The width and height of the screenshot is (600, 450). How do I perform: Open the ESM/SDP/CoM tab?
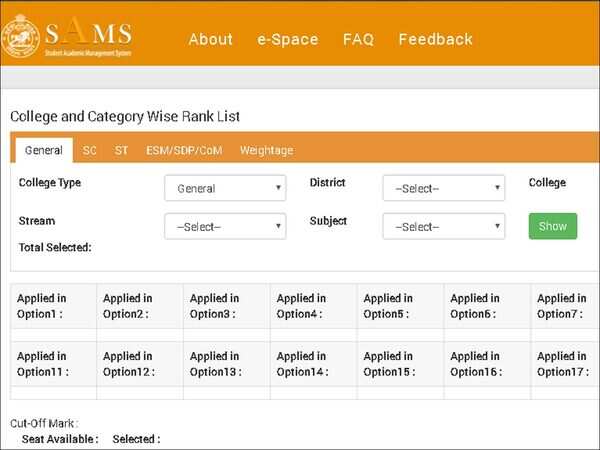183,151
